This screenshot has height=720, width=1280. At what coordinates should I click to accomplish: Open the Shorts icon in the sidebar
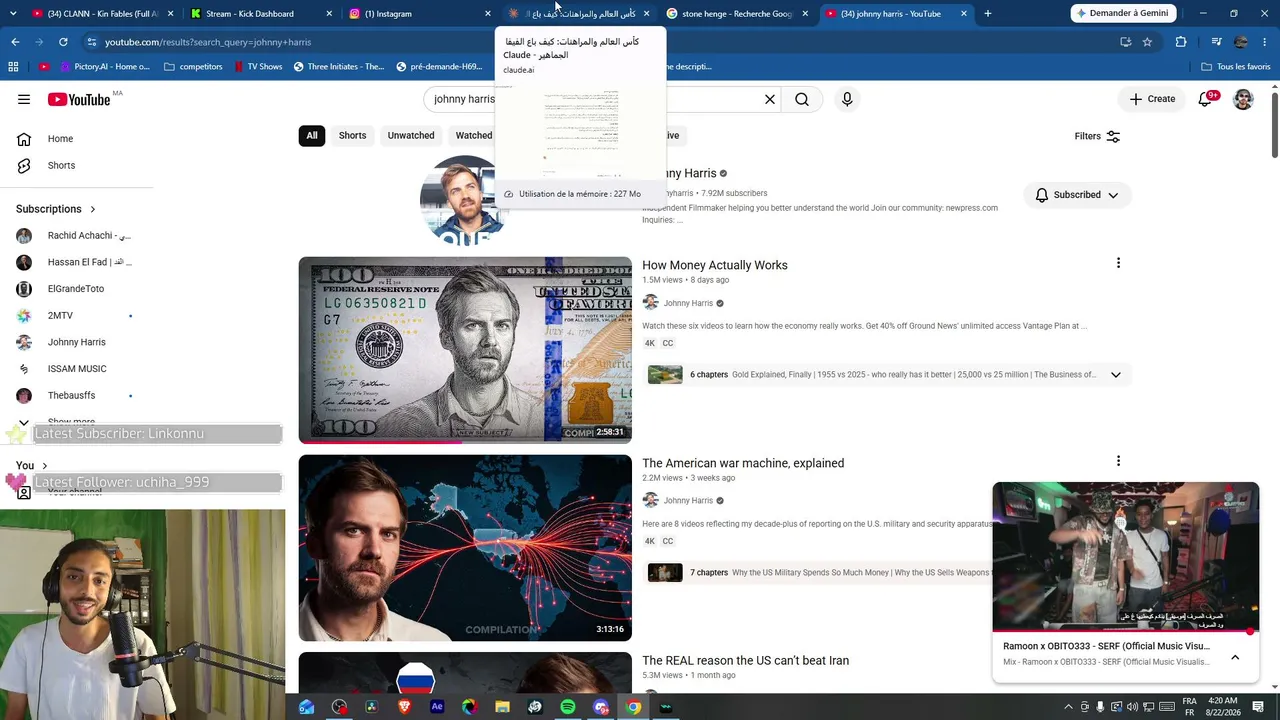(x=24, y=165)
